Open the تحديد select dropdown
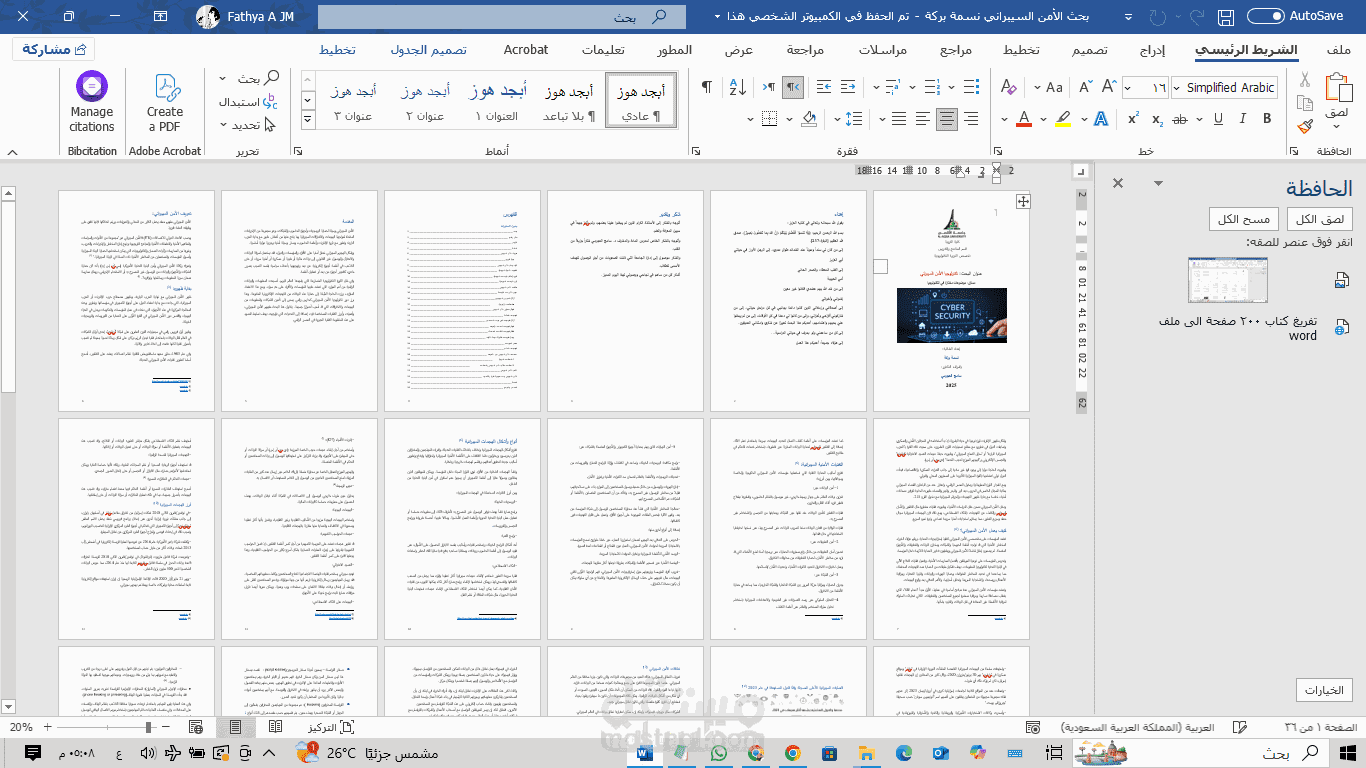Viewport: 1366px width, 768px height. coord(248,125)
